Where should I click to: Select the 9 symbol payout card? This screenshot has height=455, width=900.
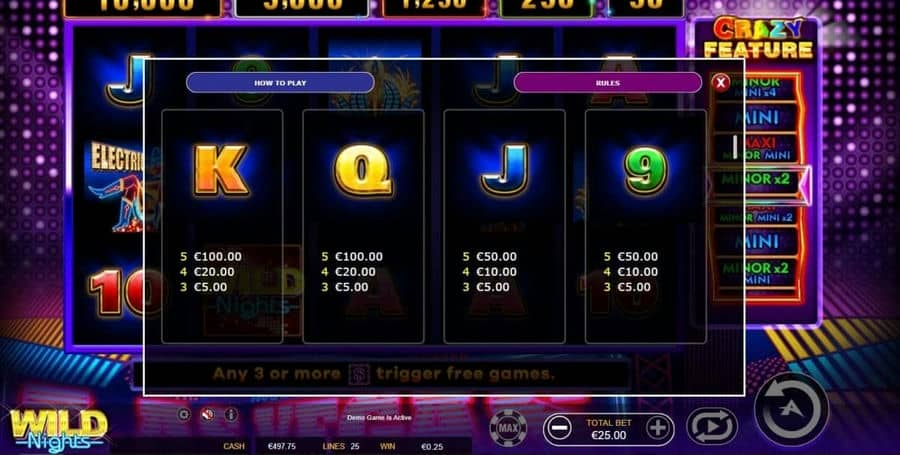pos(646,227)
